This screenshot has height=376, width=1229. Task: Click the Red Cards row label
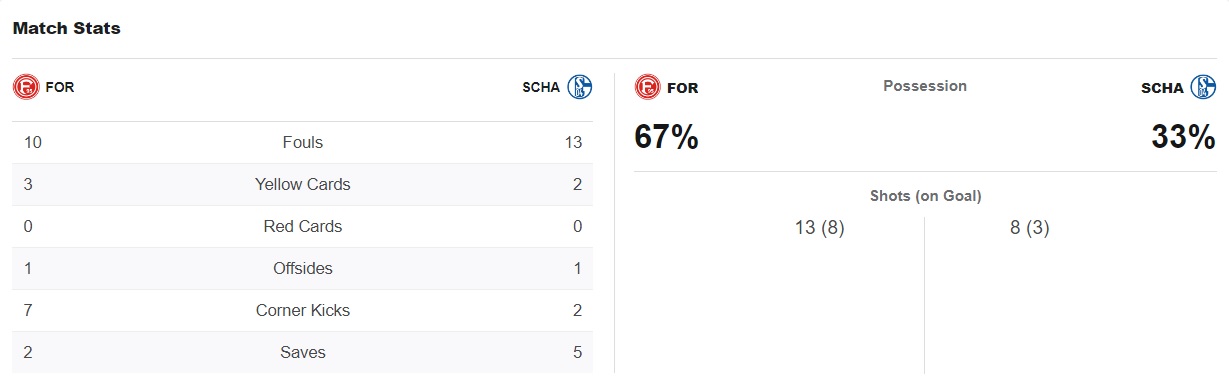(303, 226)
